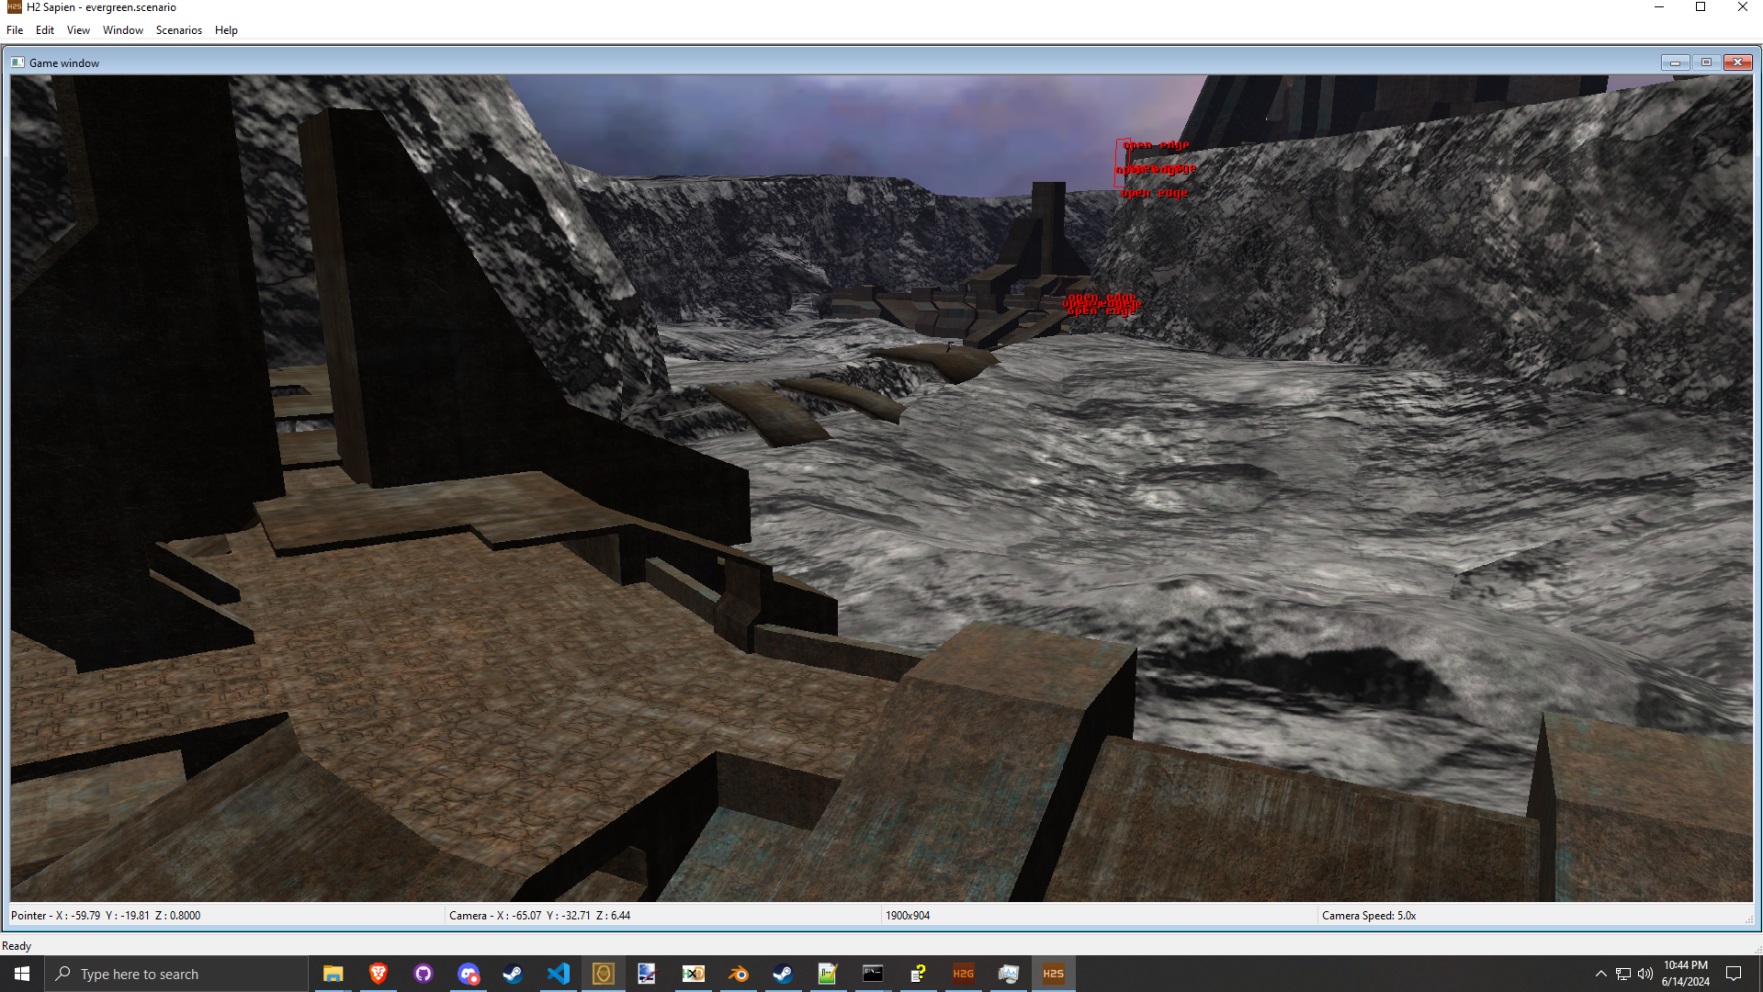Open Blender from the taskbar

[x=738, y=973]
